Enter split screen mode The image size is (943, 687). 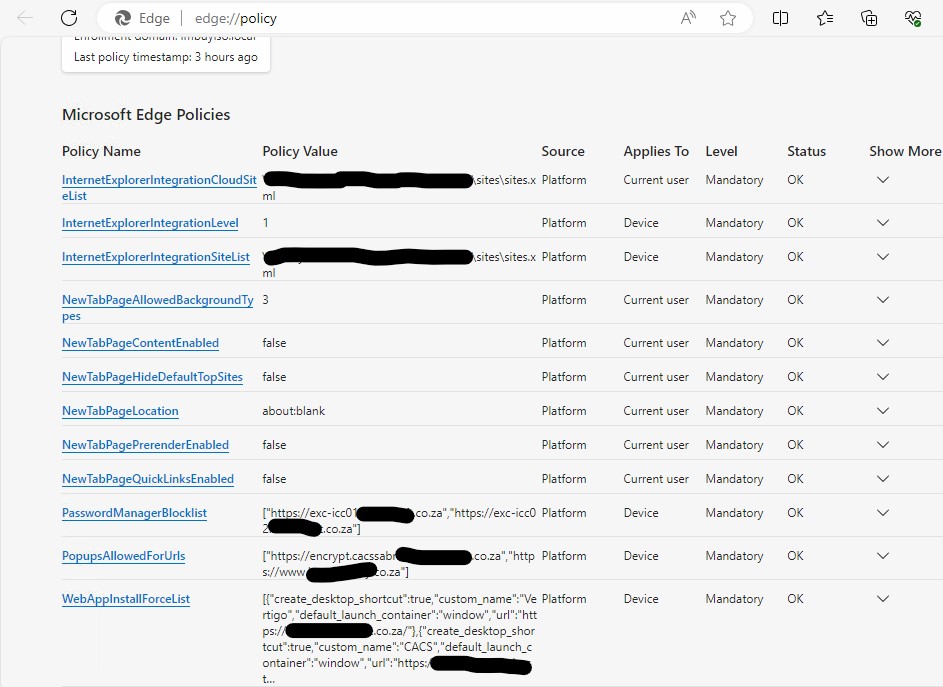781,17
